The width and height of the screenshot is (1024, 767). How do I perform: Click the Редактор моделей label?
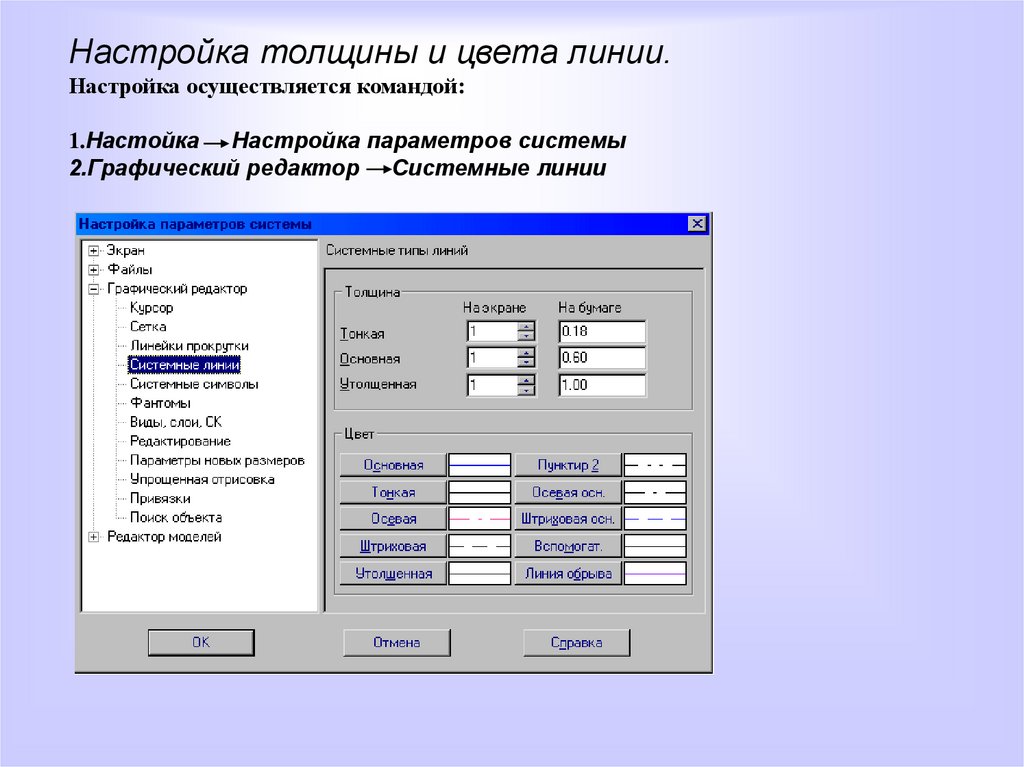(164, 536)
